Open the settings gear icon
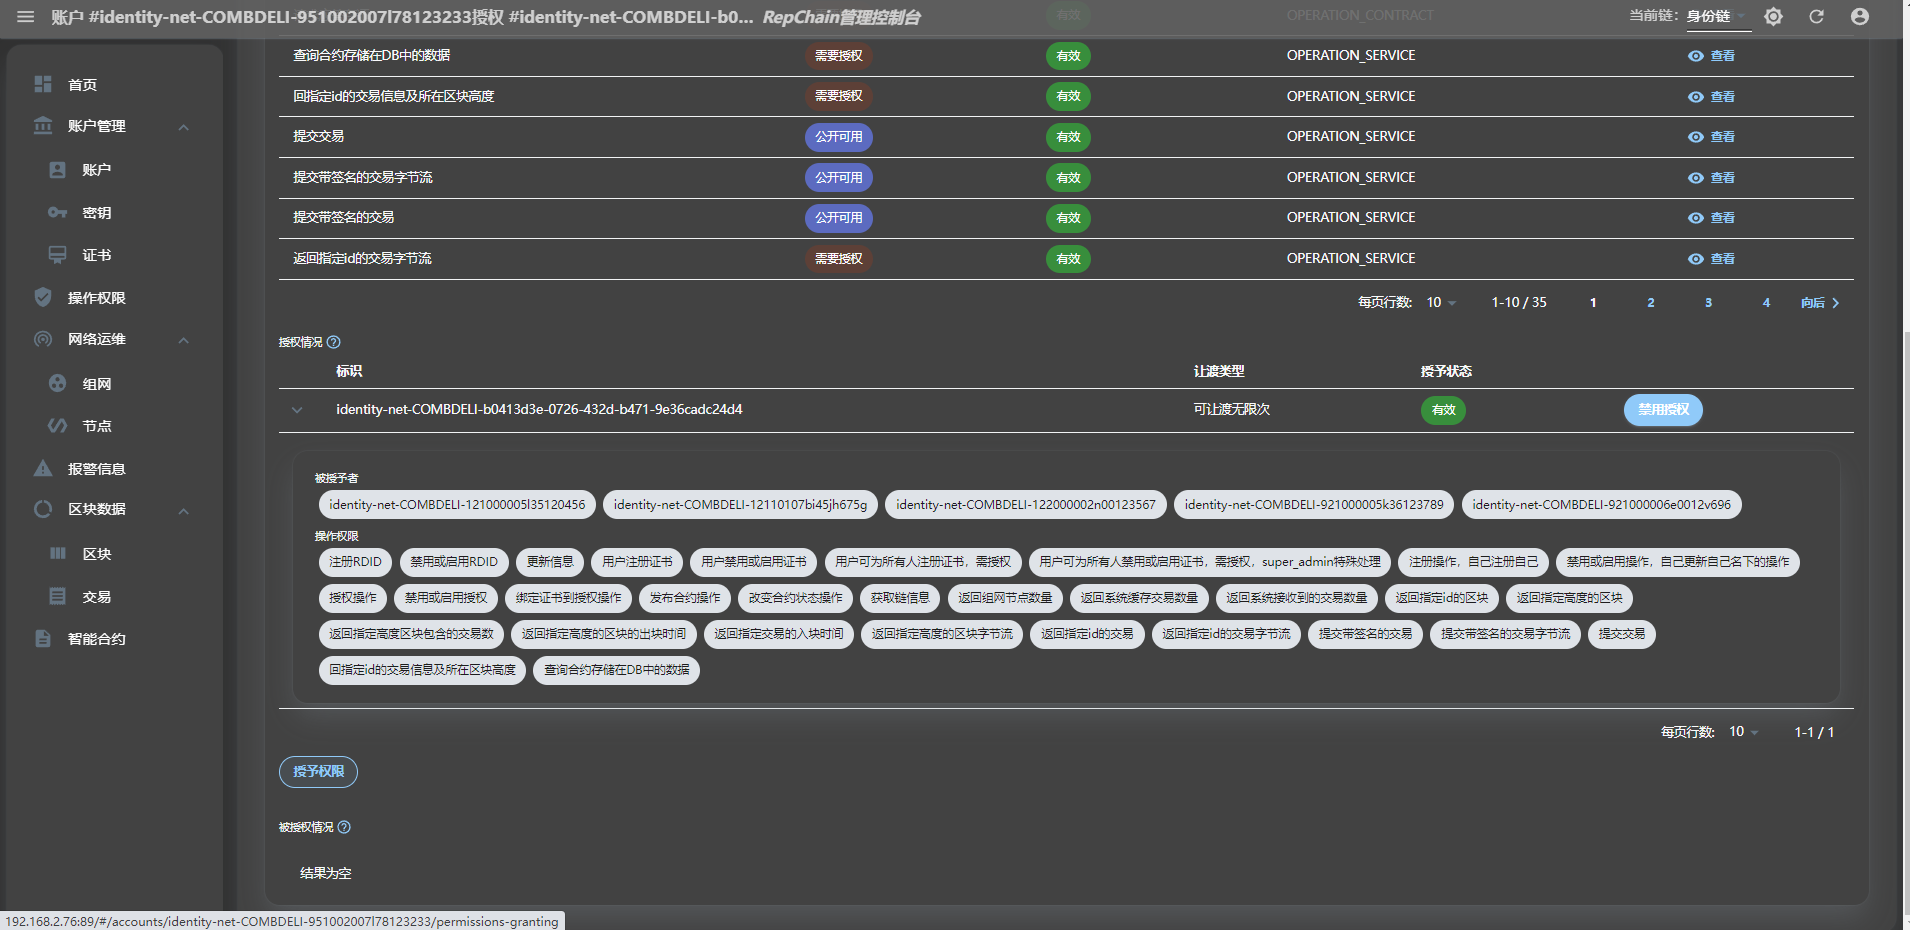This screenshot has height=930, width=1910. (x=1773, y=17)
